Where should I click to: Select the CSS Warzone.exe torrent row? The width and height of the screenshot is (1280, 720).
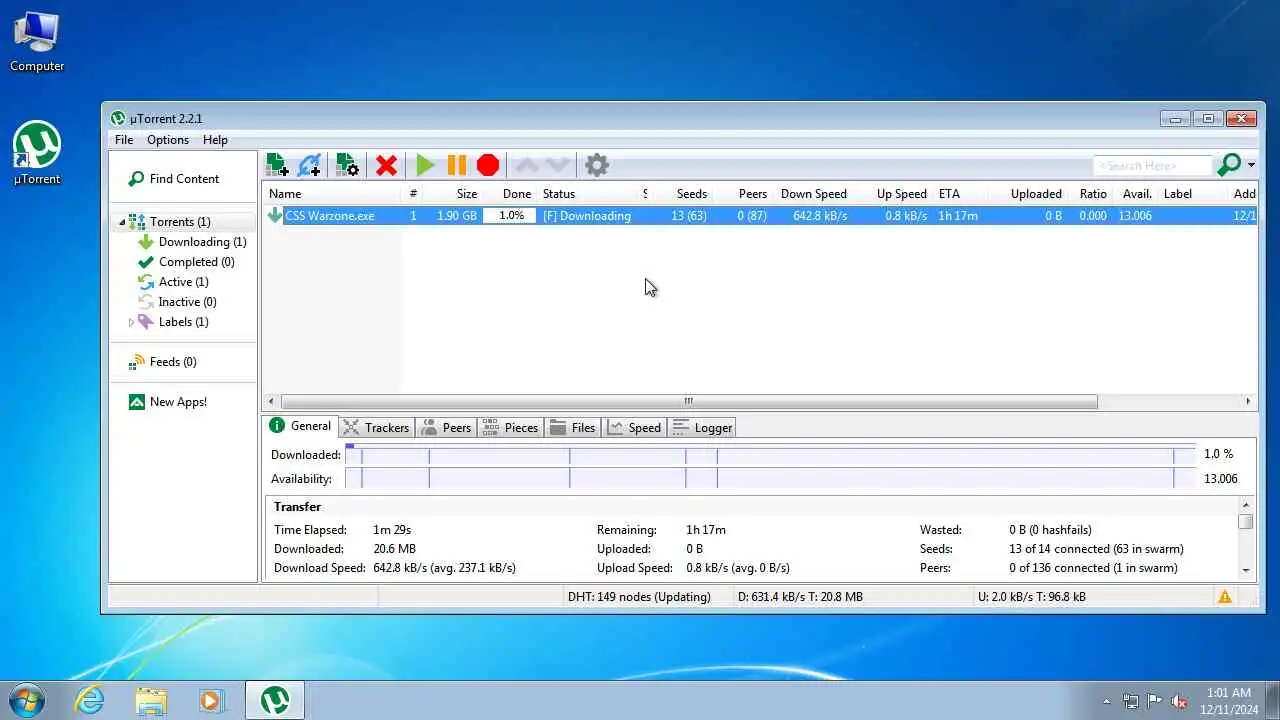[760, 216]
